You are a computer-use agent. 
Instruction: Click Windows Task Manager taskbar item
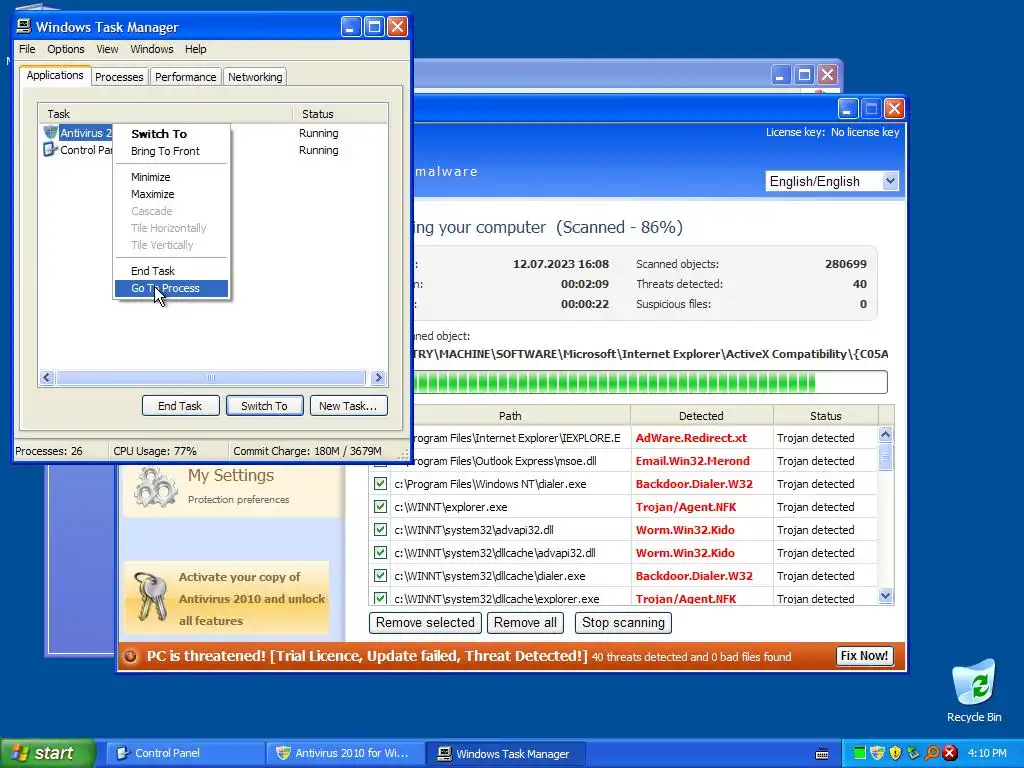click(x=505, y=753)
